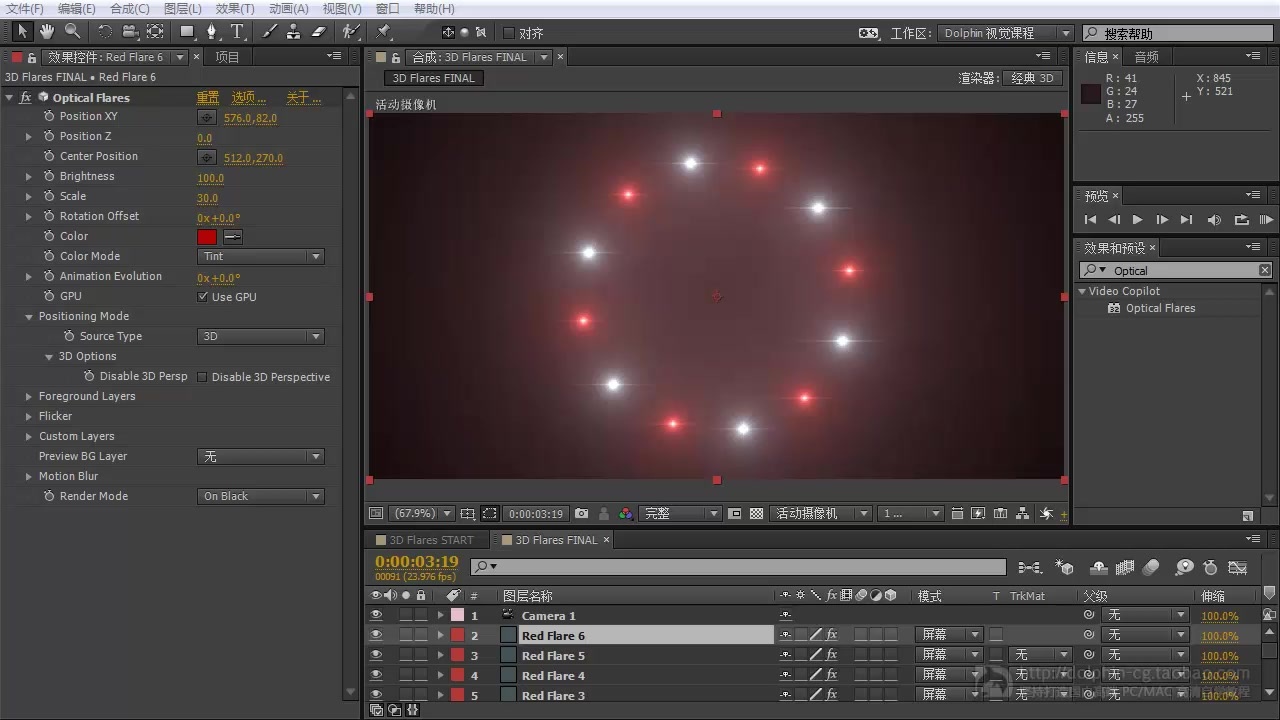Viewport: 1280px width, 720px height.
Task: Check Disable 3D Perspective box
Action: click(202, 377)
